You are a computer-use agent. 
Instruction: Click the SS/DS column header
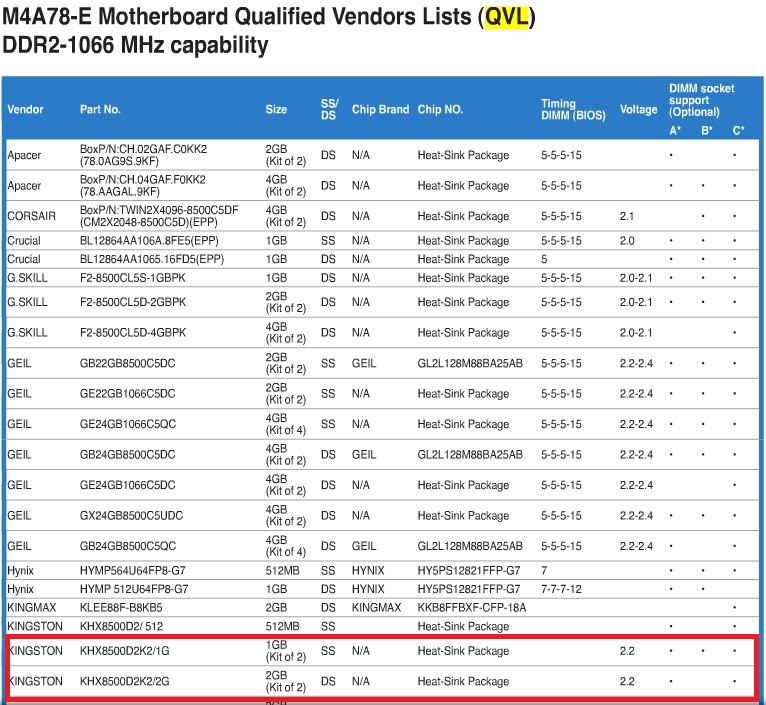coord(329,109)
